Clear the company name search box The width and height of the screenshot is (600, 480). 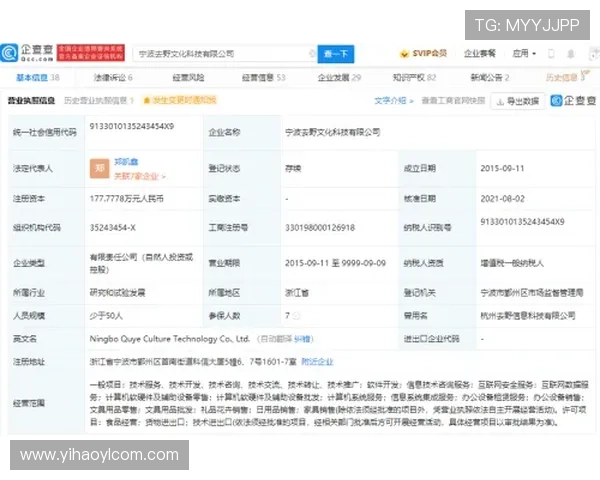(x=312, y=53)
